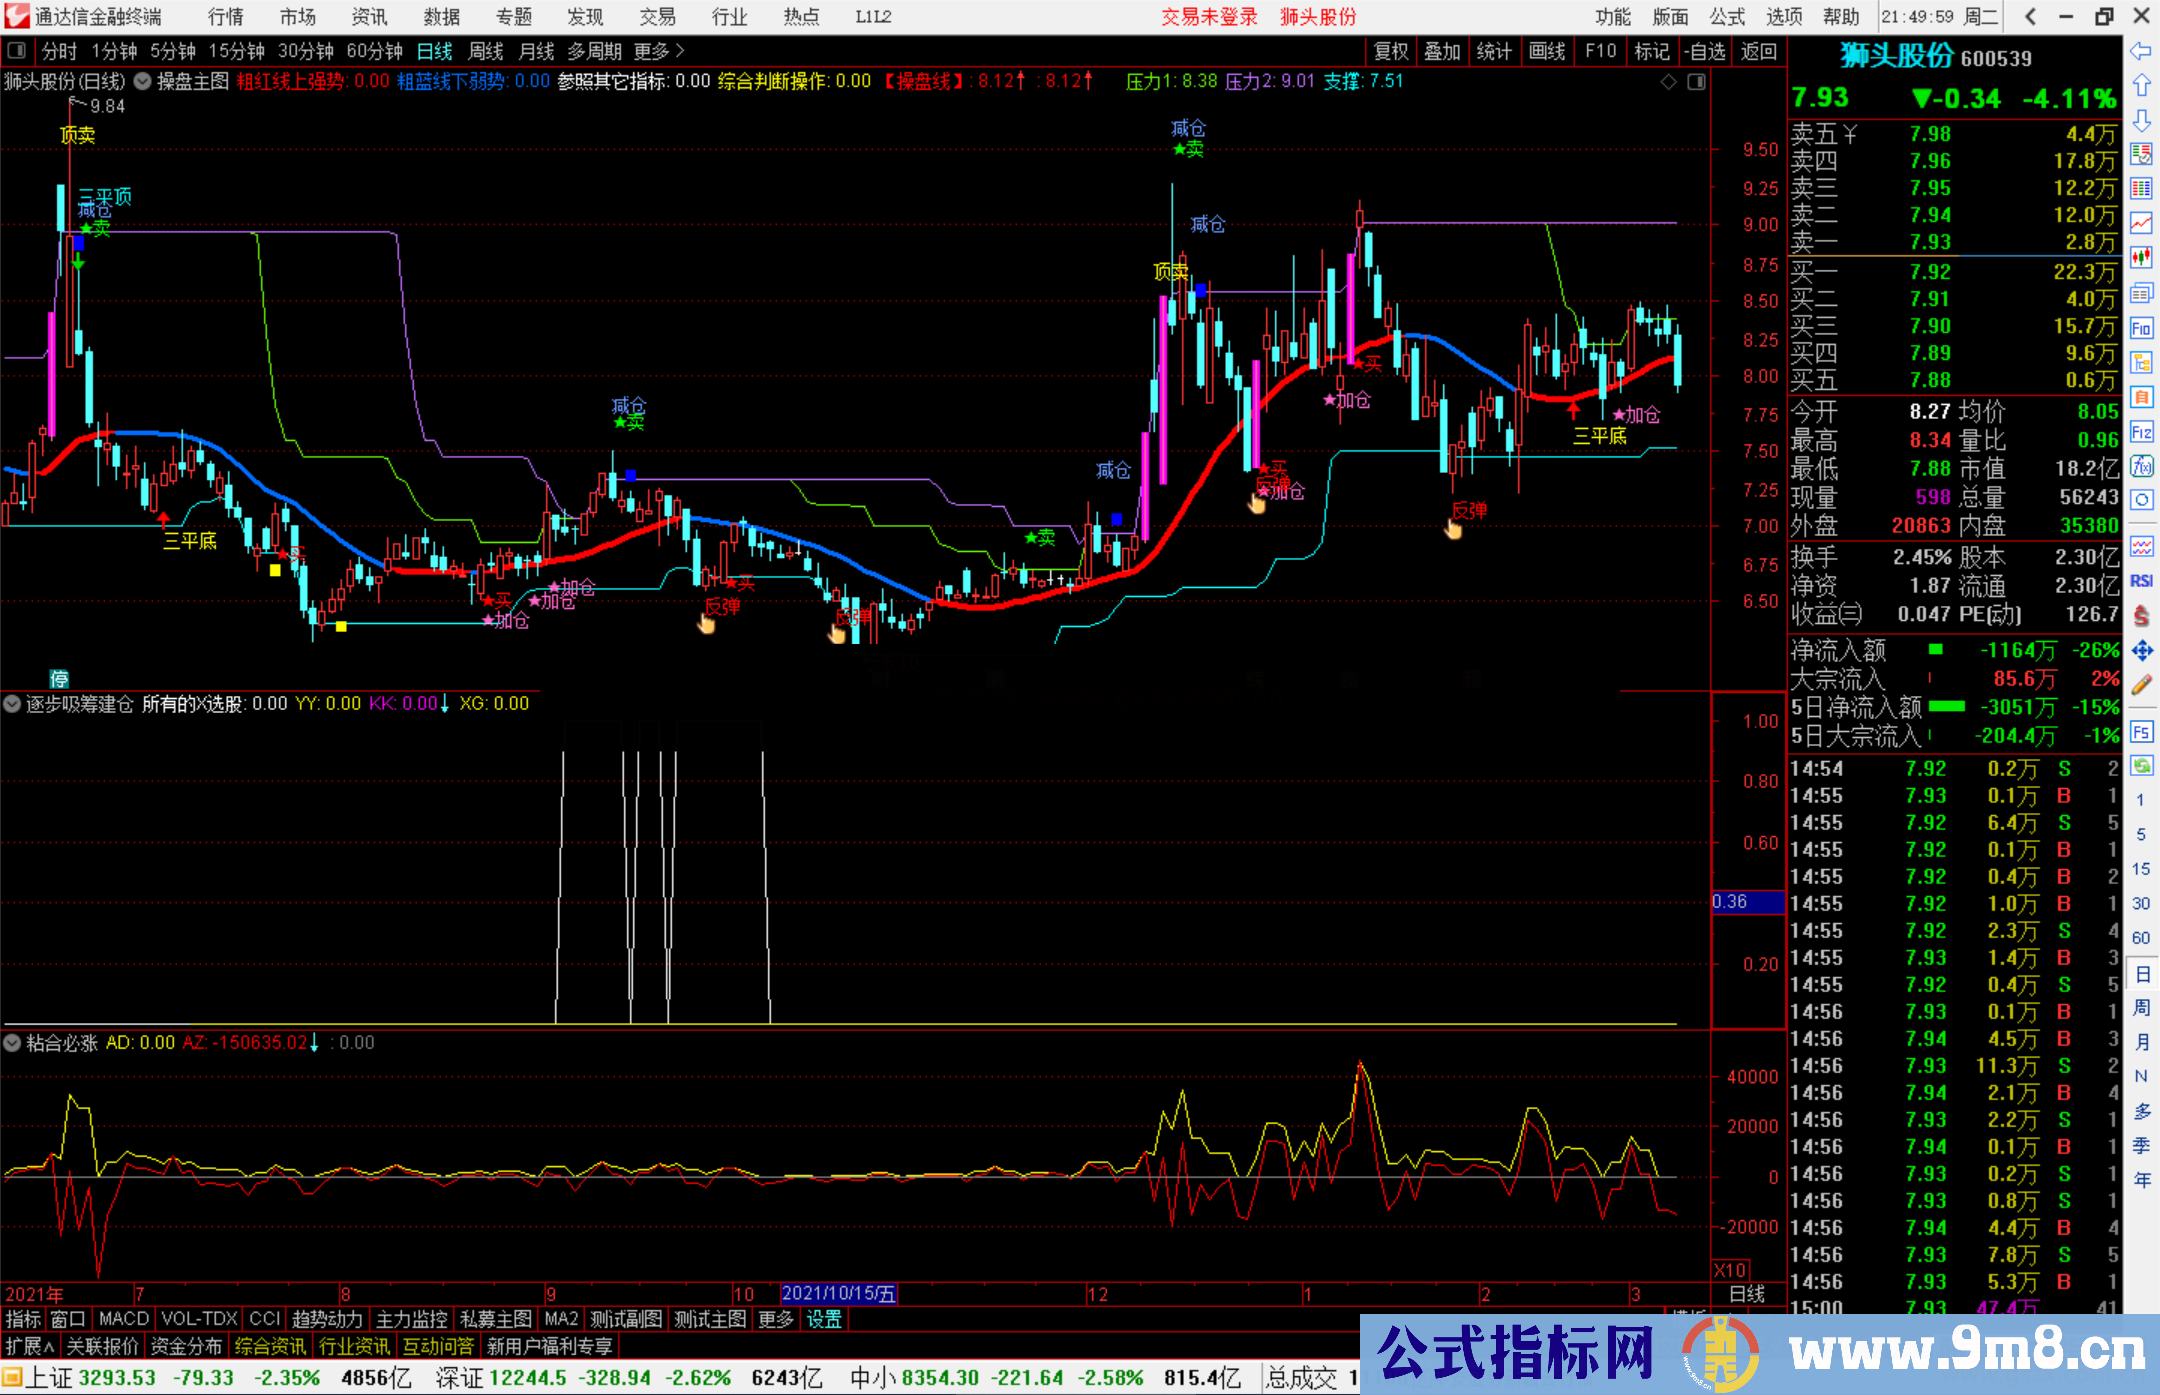Switch to the MACD indicator tab
Screen dimensions: 2160x1395
click(x=122, y=1319)
